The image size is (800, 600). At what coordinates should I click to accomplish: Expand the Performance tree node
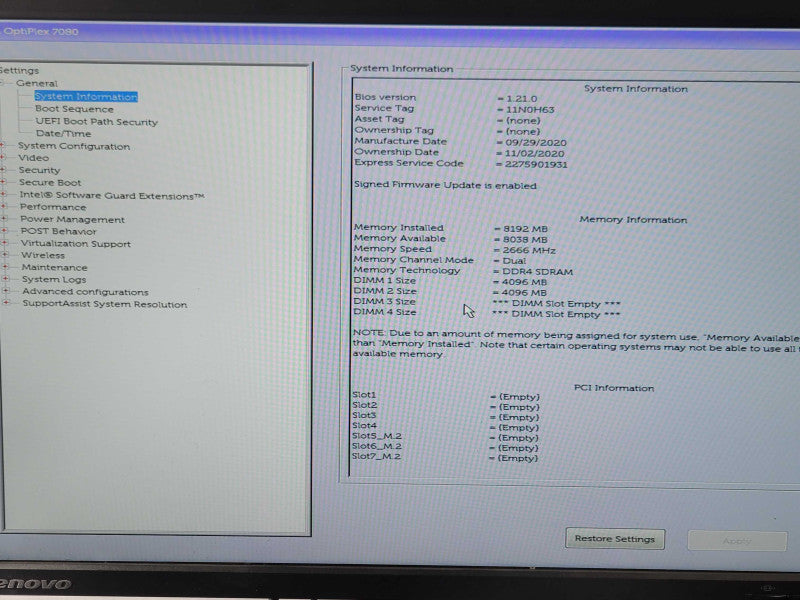point(4,206)
